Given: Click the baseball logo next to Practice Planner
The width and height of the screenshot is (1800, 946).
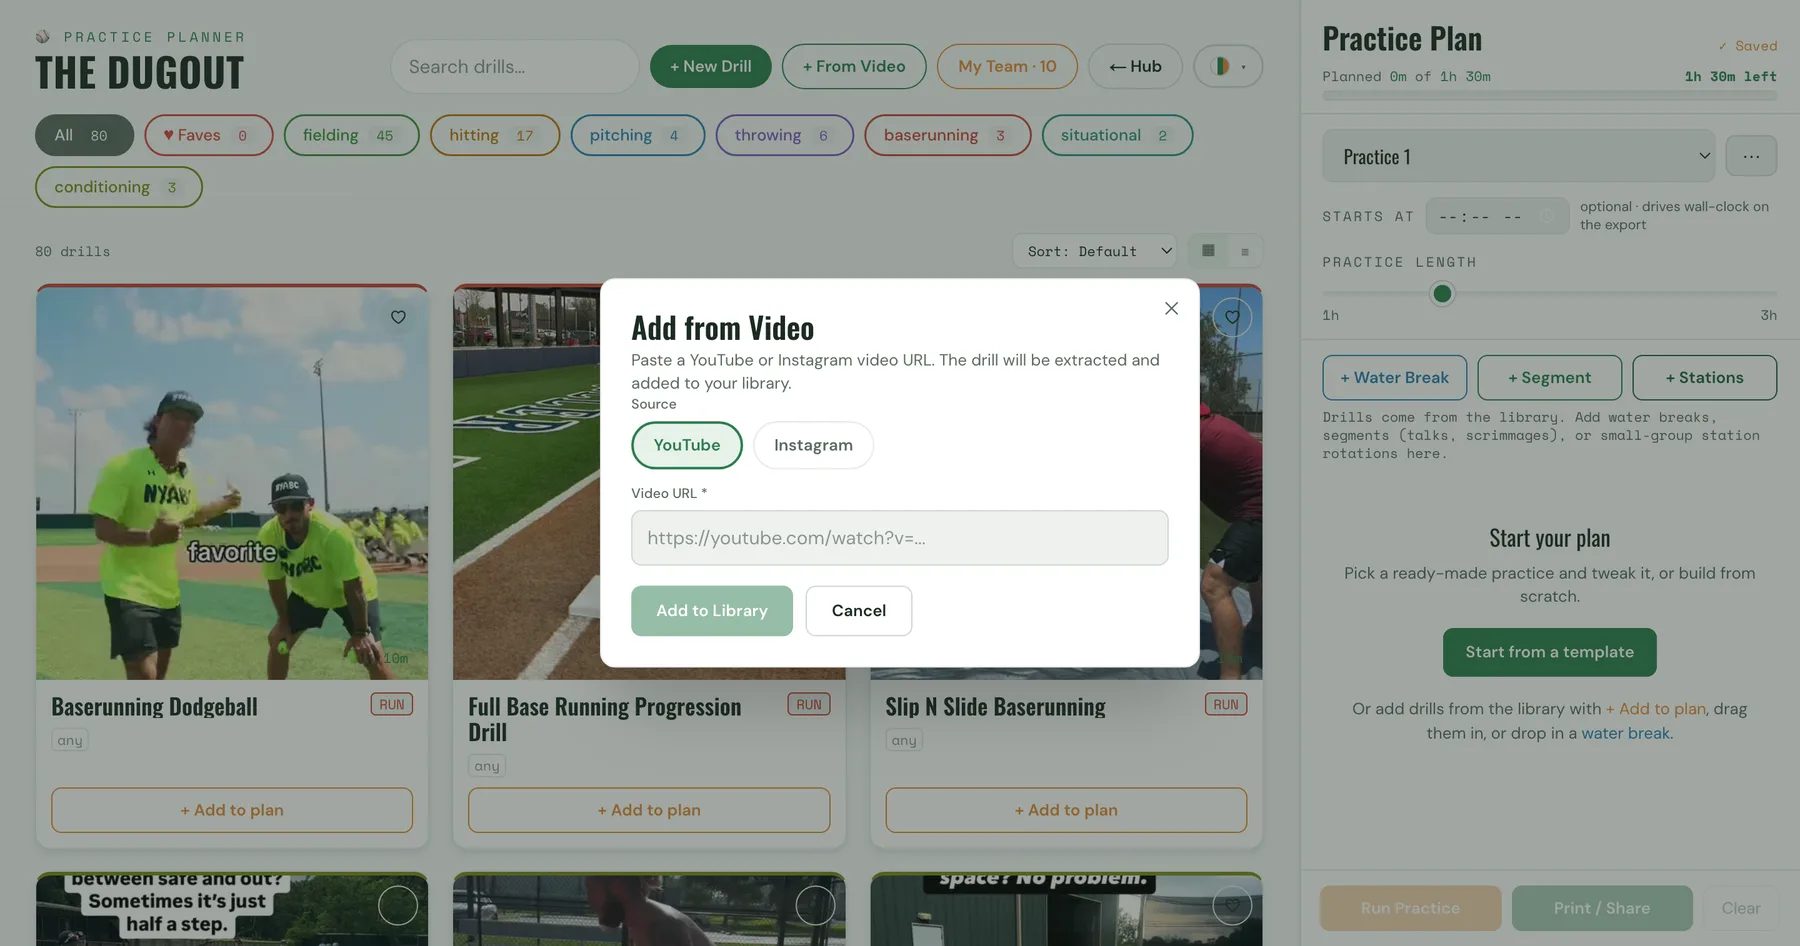Looking at the screenshot, I should [43, 37].
